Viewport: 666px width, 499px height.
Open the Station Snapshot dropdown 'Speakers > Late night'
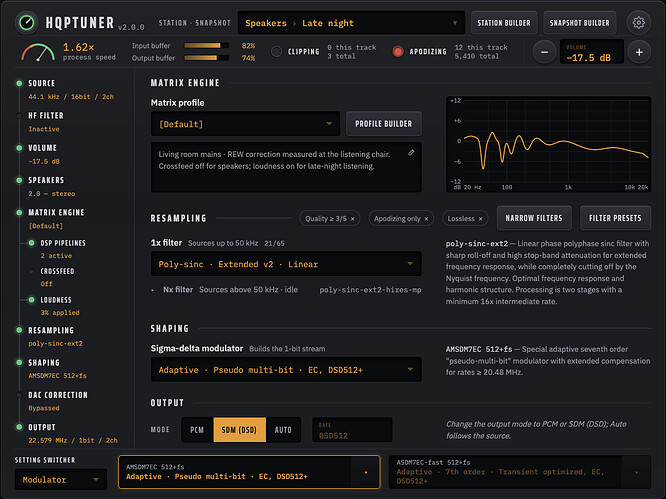[351, 23]
